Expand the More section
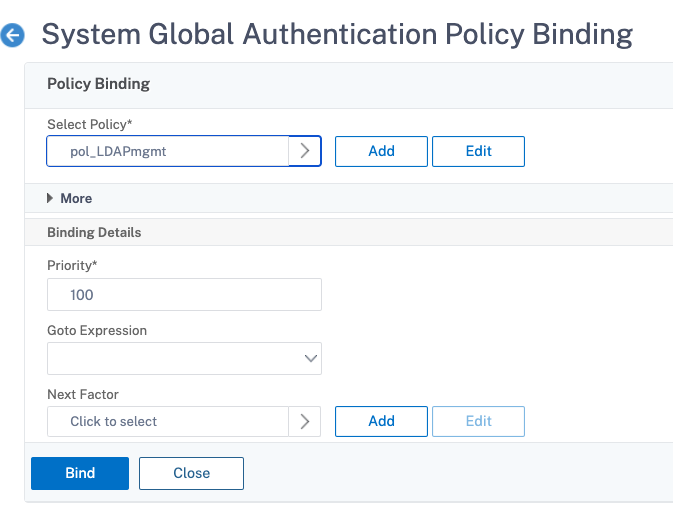This screenshot has width=673, height=509. point(70,198)
